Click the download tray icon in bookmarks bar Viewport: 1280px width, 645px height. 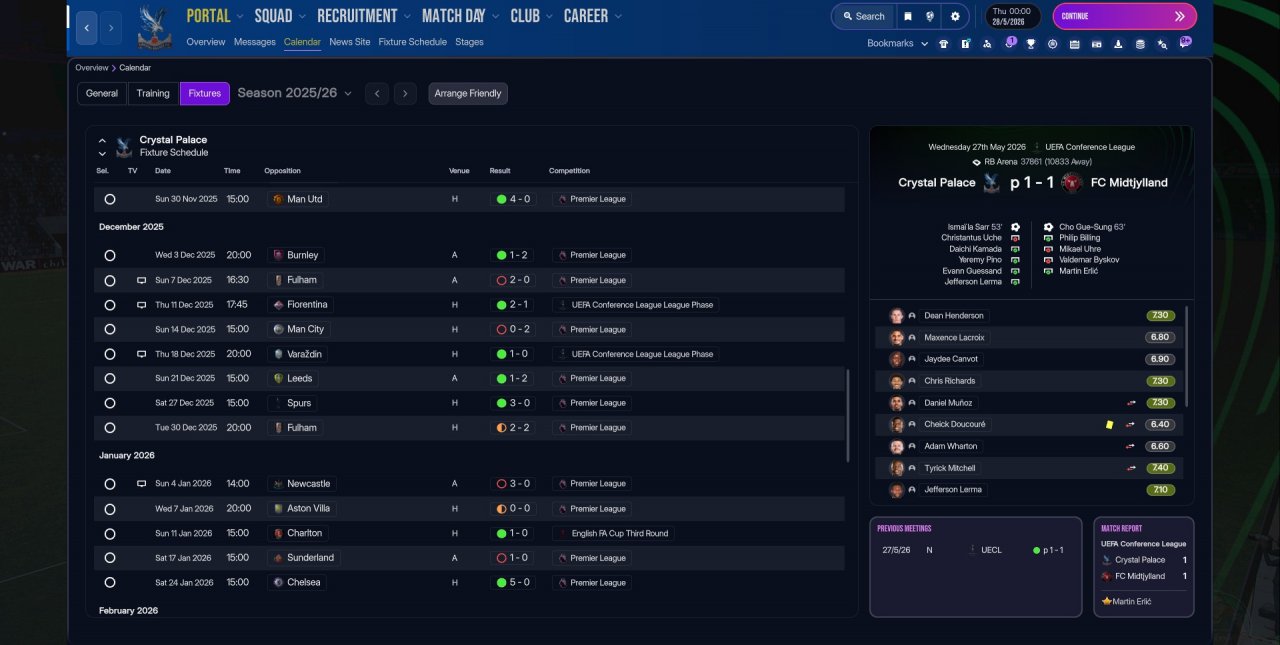[x=1118, y=44]
